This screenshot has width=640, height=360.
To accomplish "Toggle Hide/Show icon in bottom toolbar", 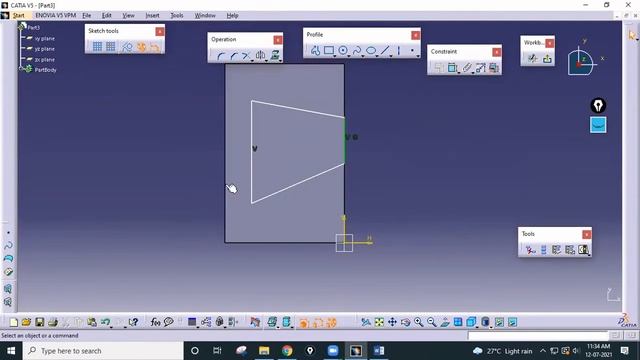I will 499,322.
